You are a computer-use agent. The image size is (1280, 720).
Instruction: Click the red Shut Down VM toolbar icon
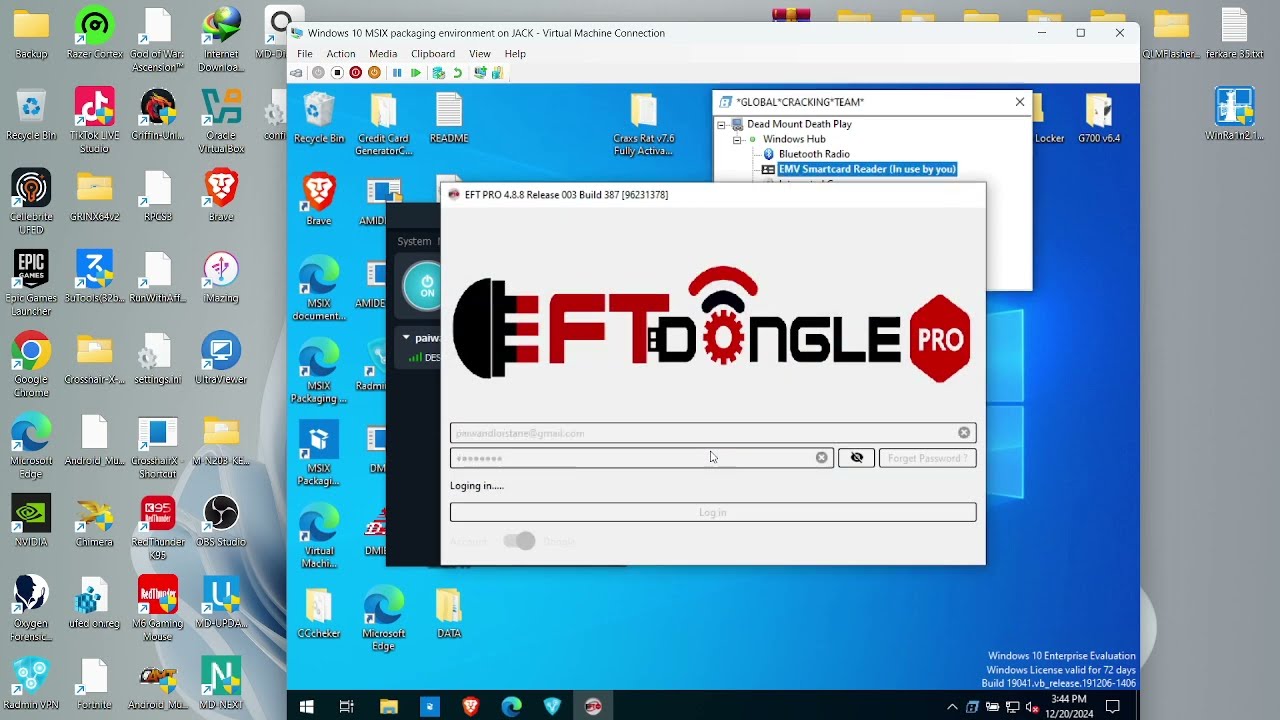pos(355,73)
